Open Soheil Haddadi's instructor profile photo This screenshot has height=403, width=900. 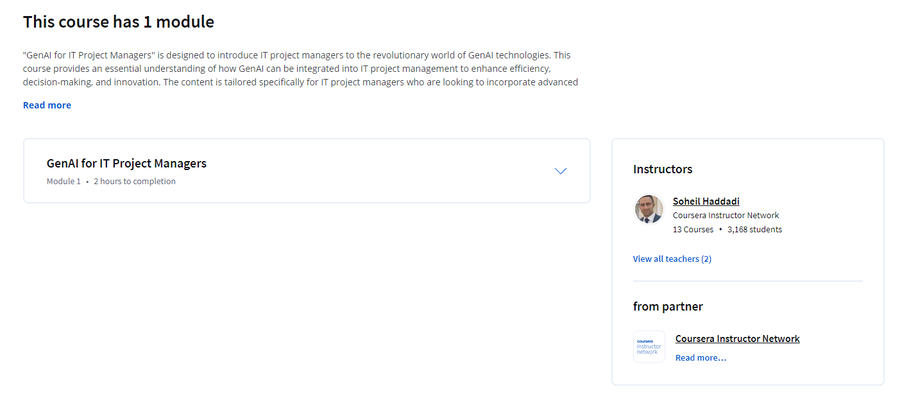[649, 209]
